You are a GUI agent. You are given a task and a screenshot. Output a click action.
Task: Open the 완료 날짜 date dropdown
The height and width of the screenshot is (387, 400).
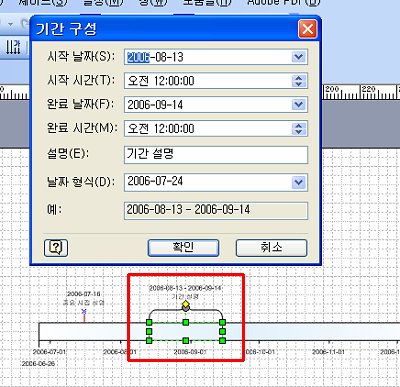299,105
